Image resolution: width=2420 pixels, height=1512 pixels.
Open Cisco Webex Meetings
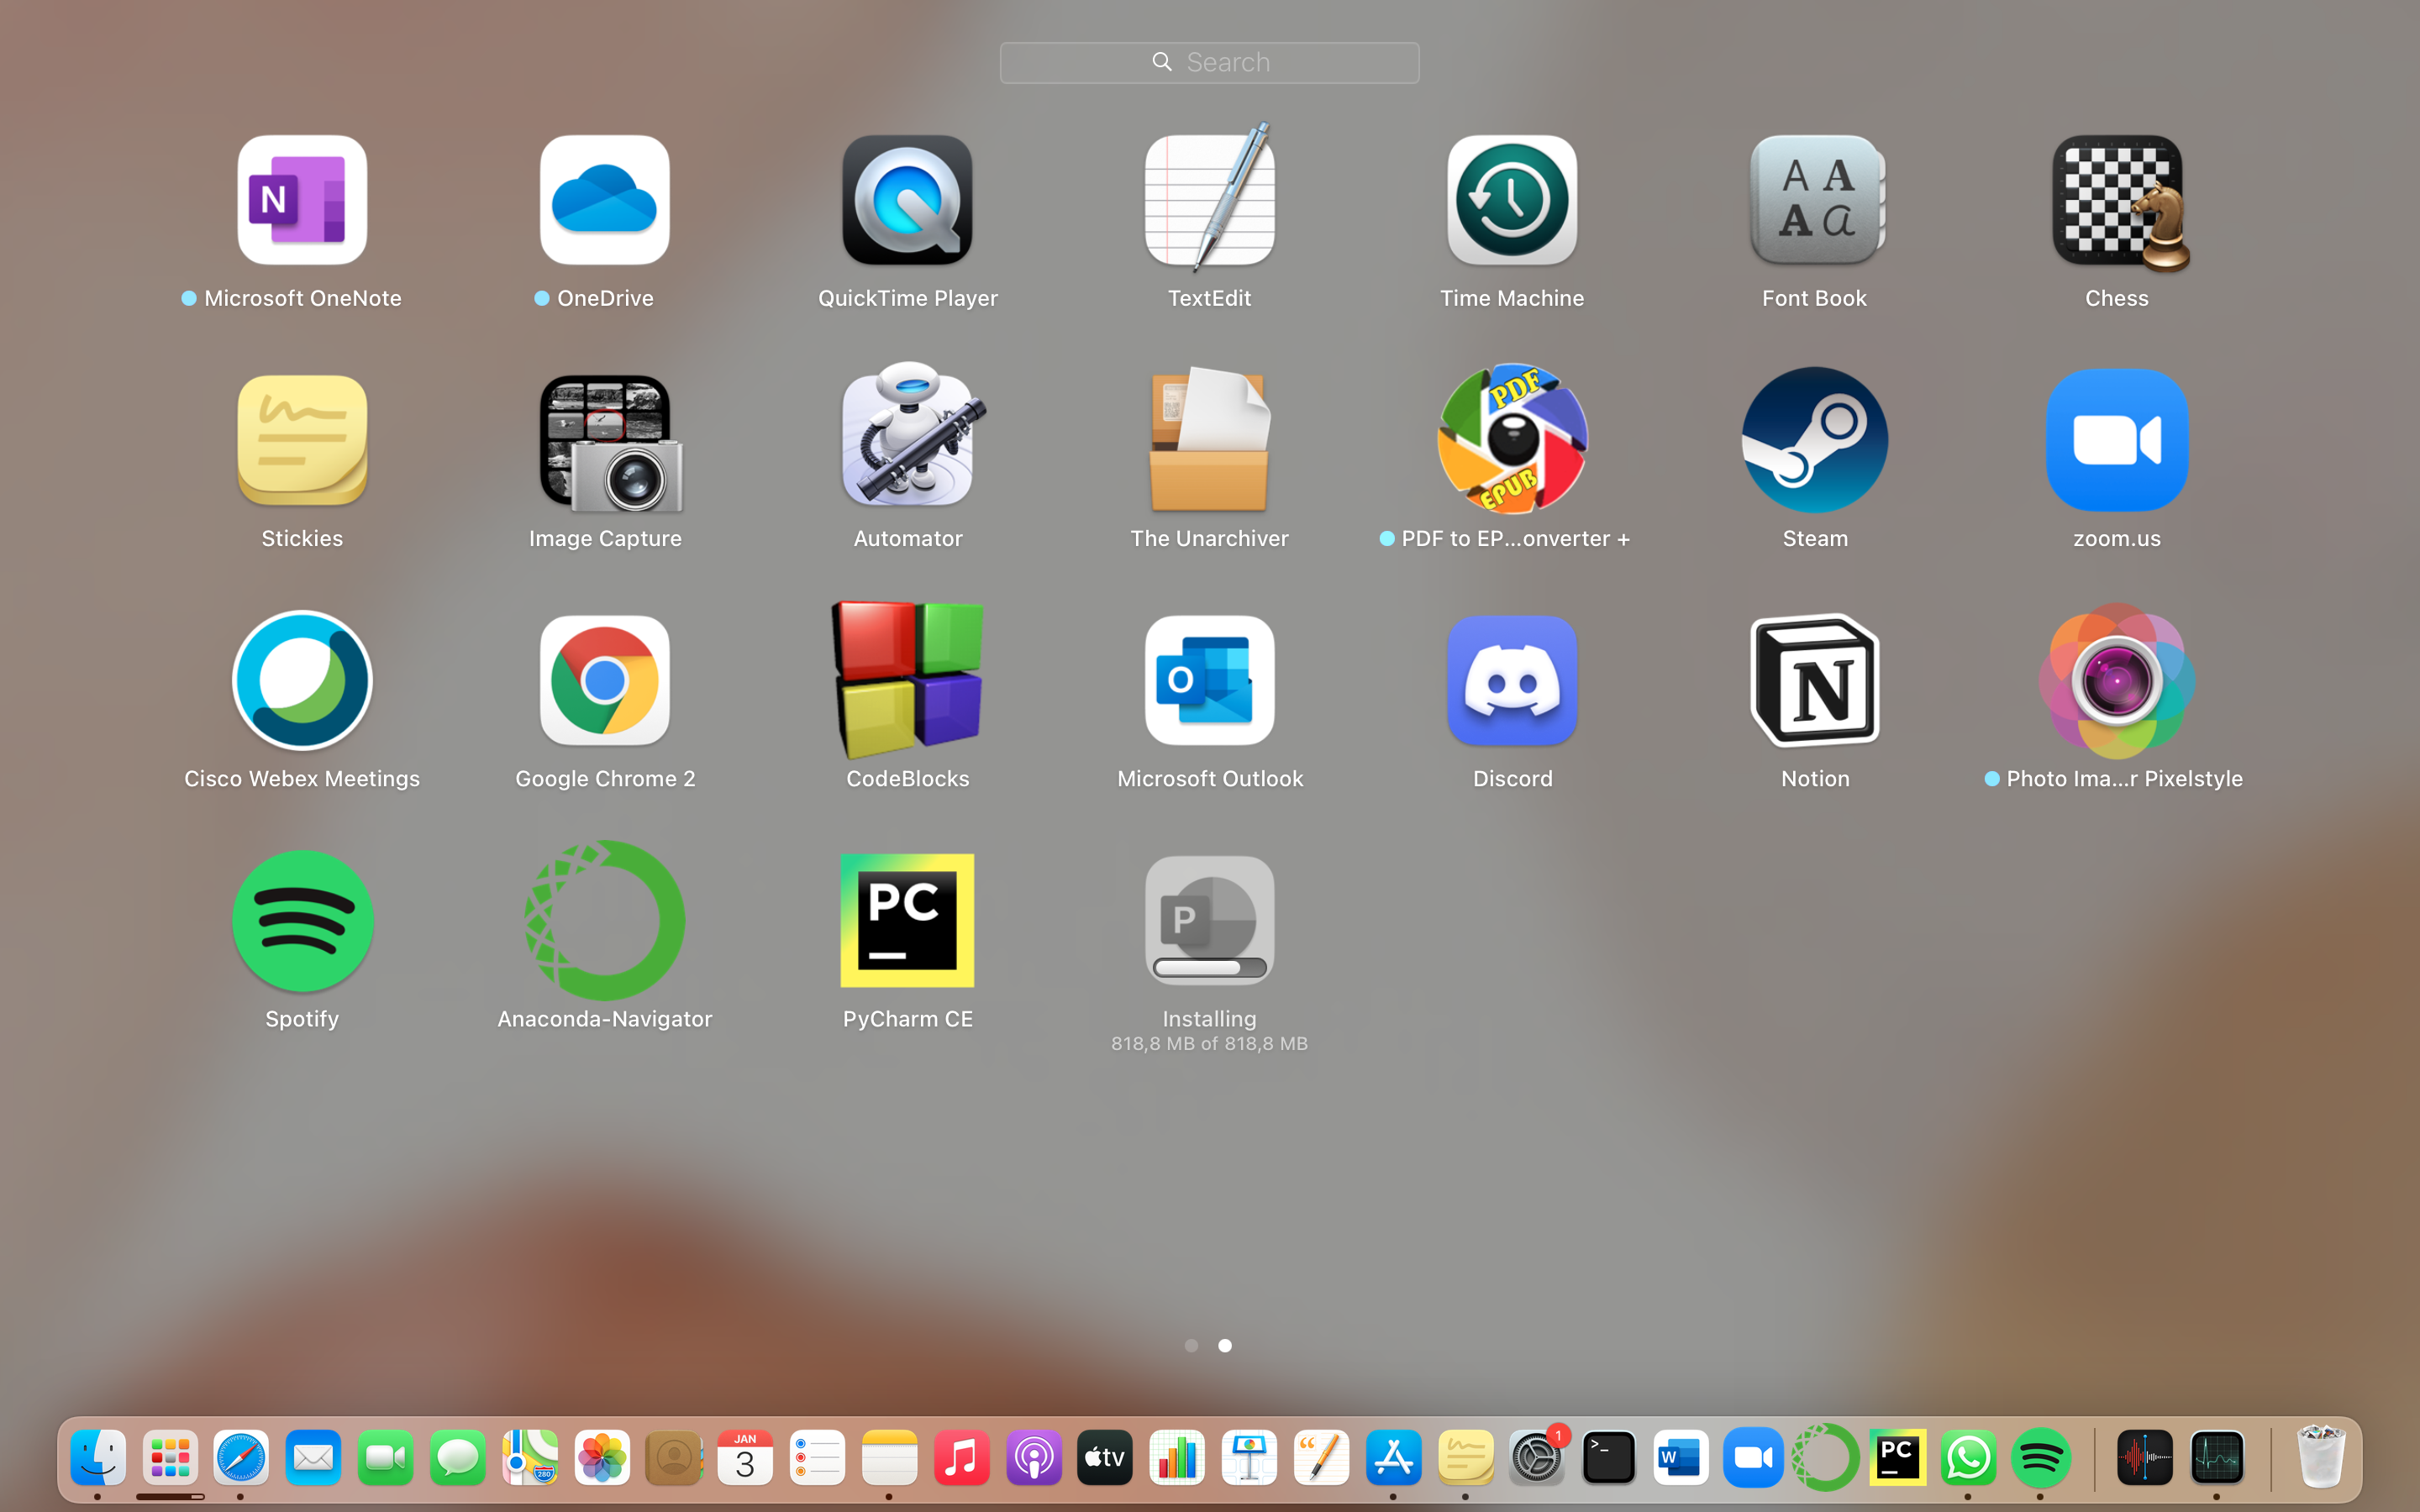[302, 680]
